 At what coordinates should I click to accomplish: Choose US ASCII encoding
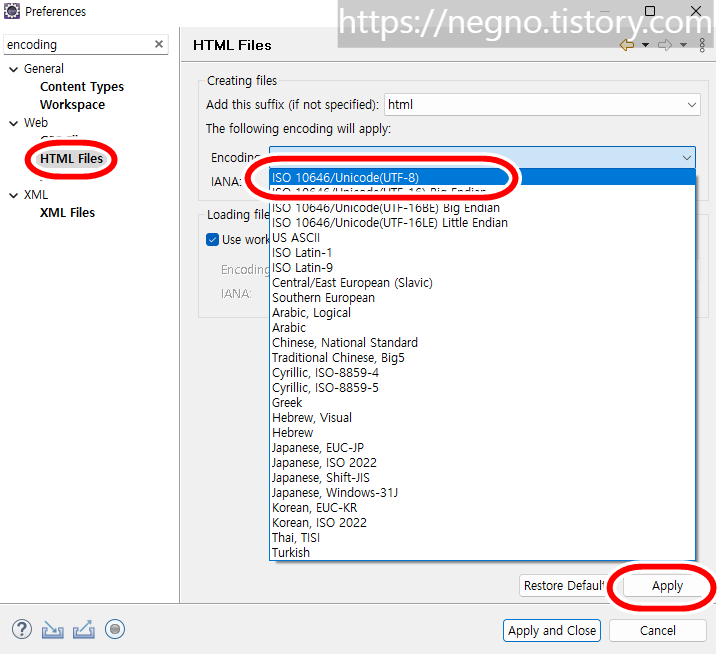tap(482, 238)
